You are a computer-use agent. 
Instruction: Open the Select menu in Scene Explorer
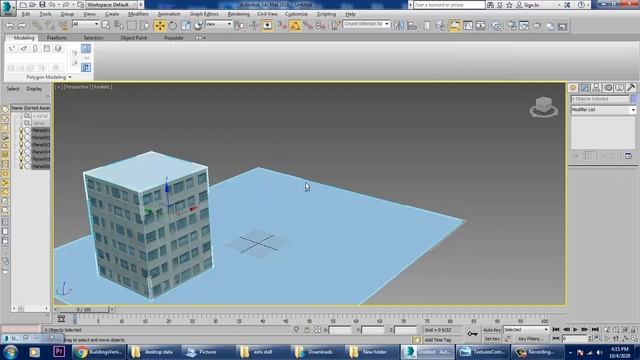point(13,89)
